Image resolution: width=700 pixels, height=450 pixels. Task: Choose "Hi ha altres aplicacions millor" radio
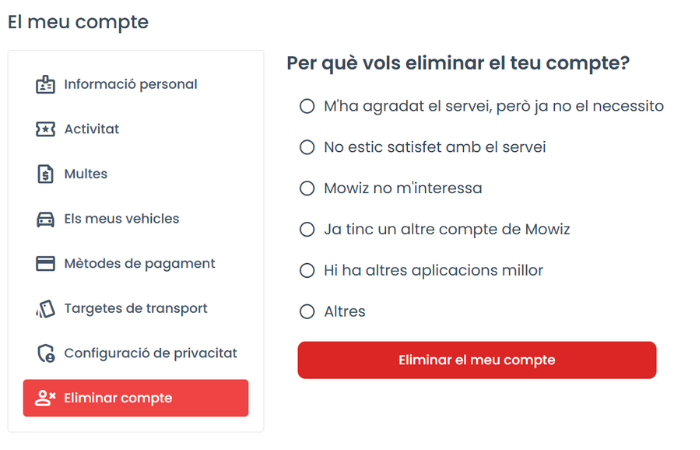(307, 271)
